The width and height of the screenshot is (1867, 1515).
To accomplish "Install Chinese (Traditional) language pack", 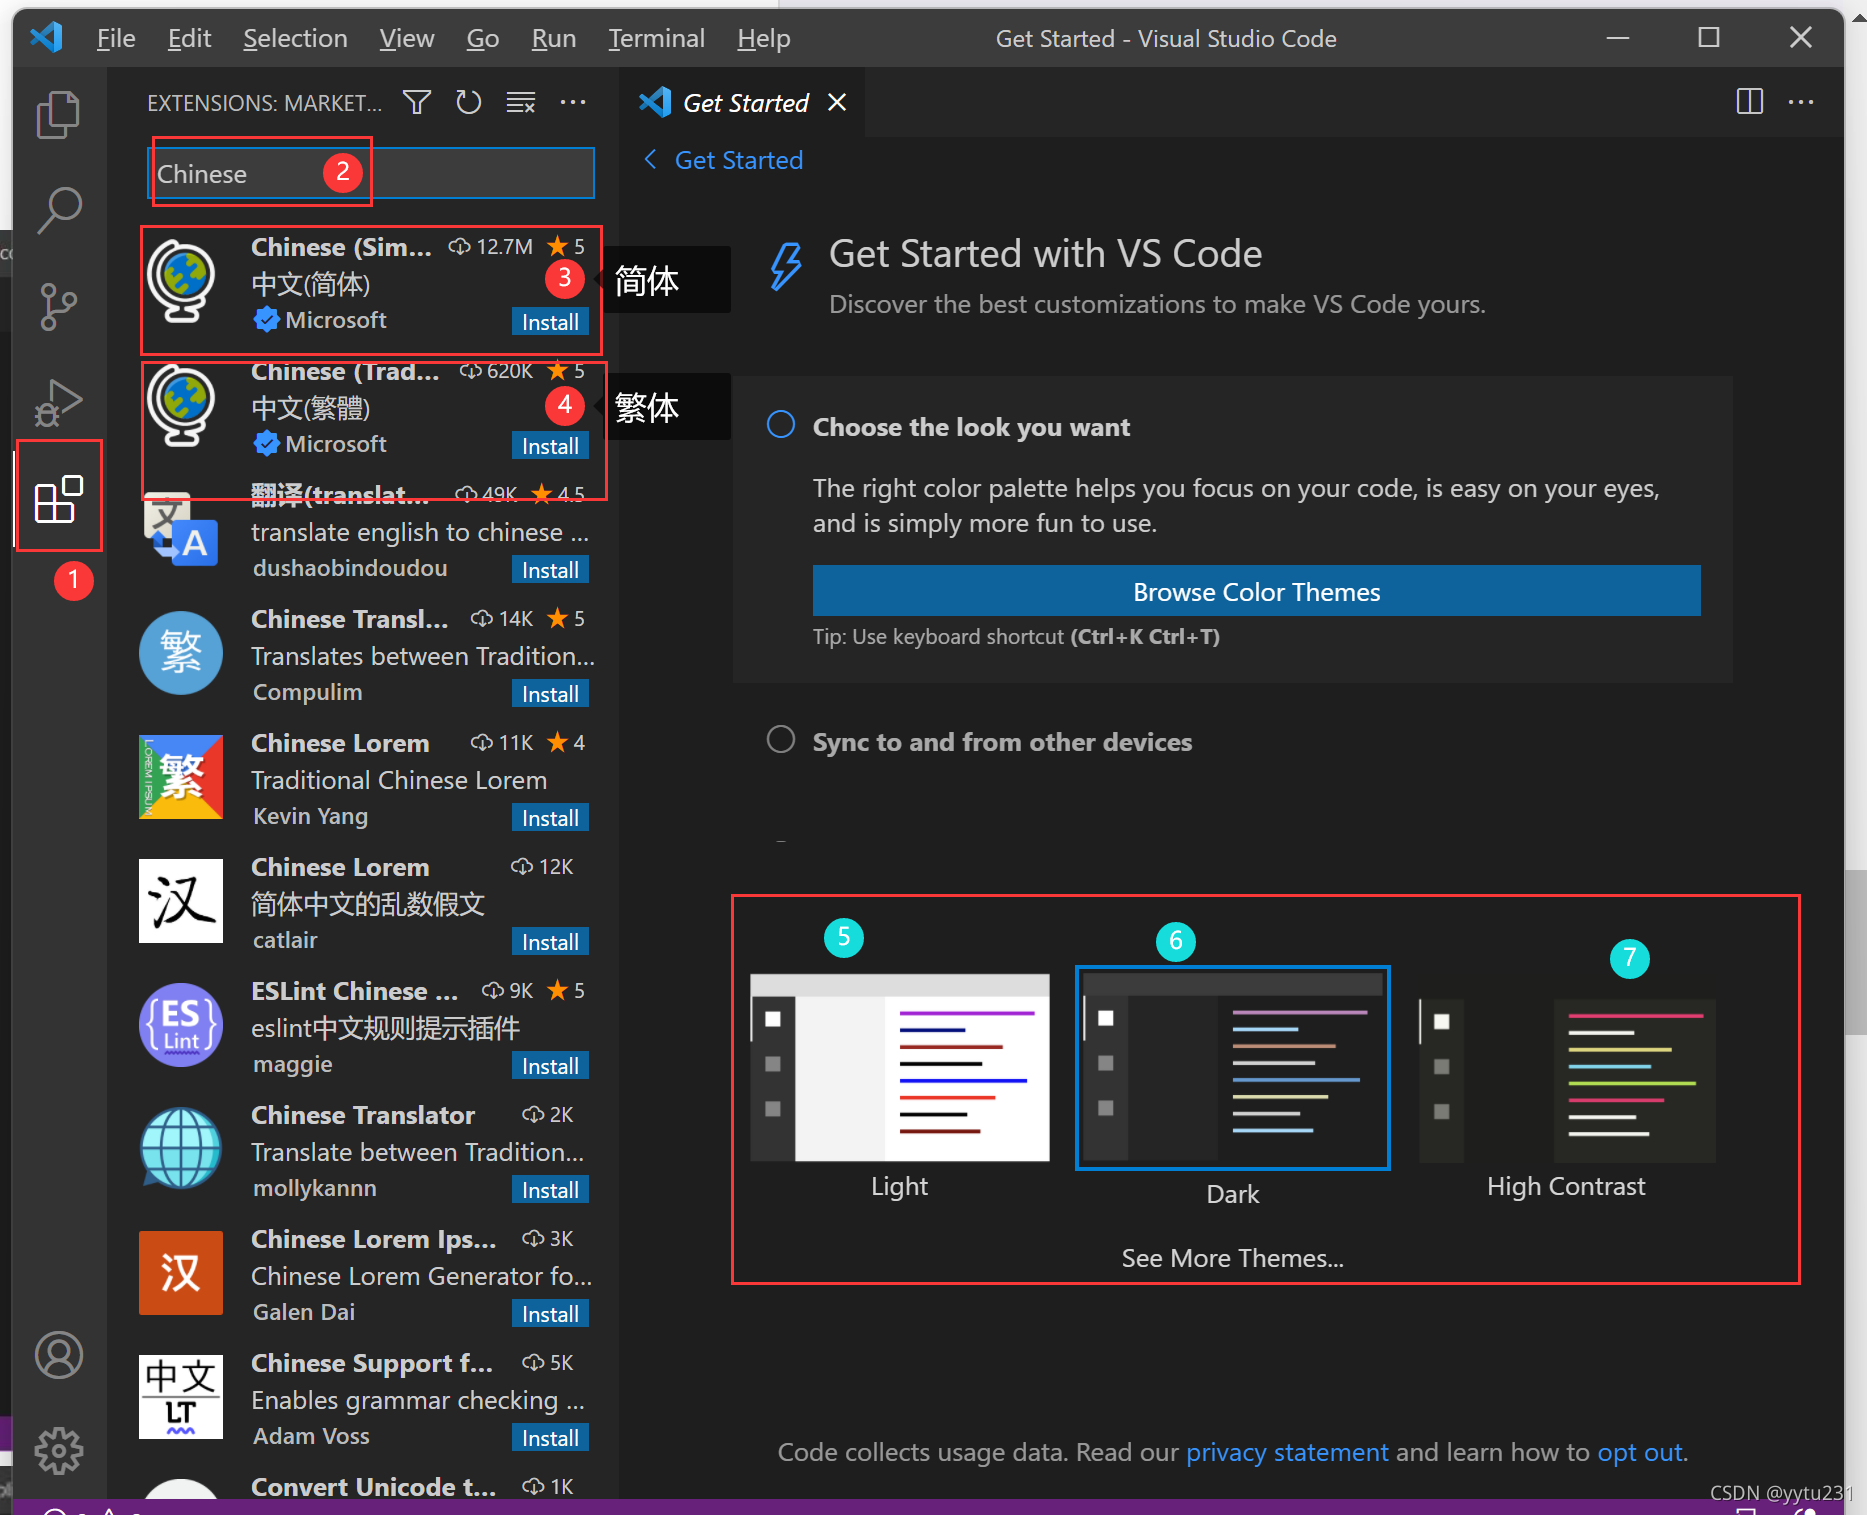I will pos(550,446).
